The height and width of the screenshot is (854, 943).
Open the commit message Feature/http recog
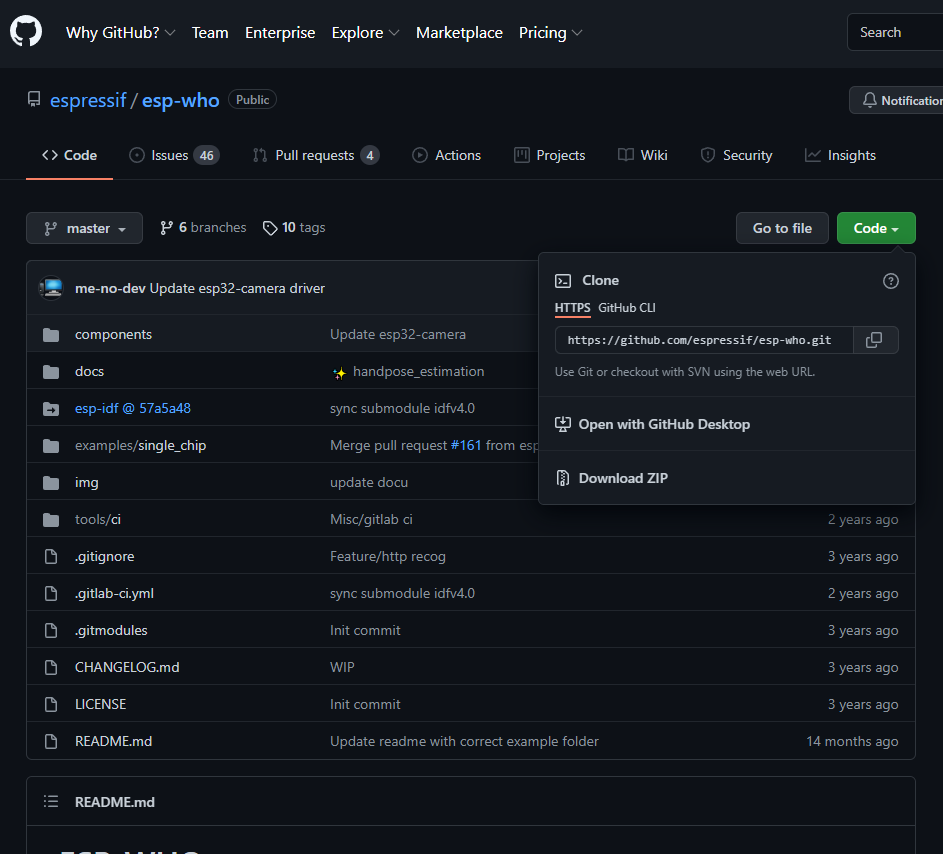(387, 556)
